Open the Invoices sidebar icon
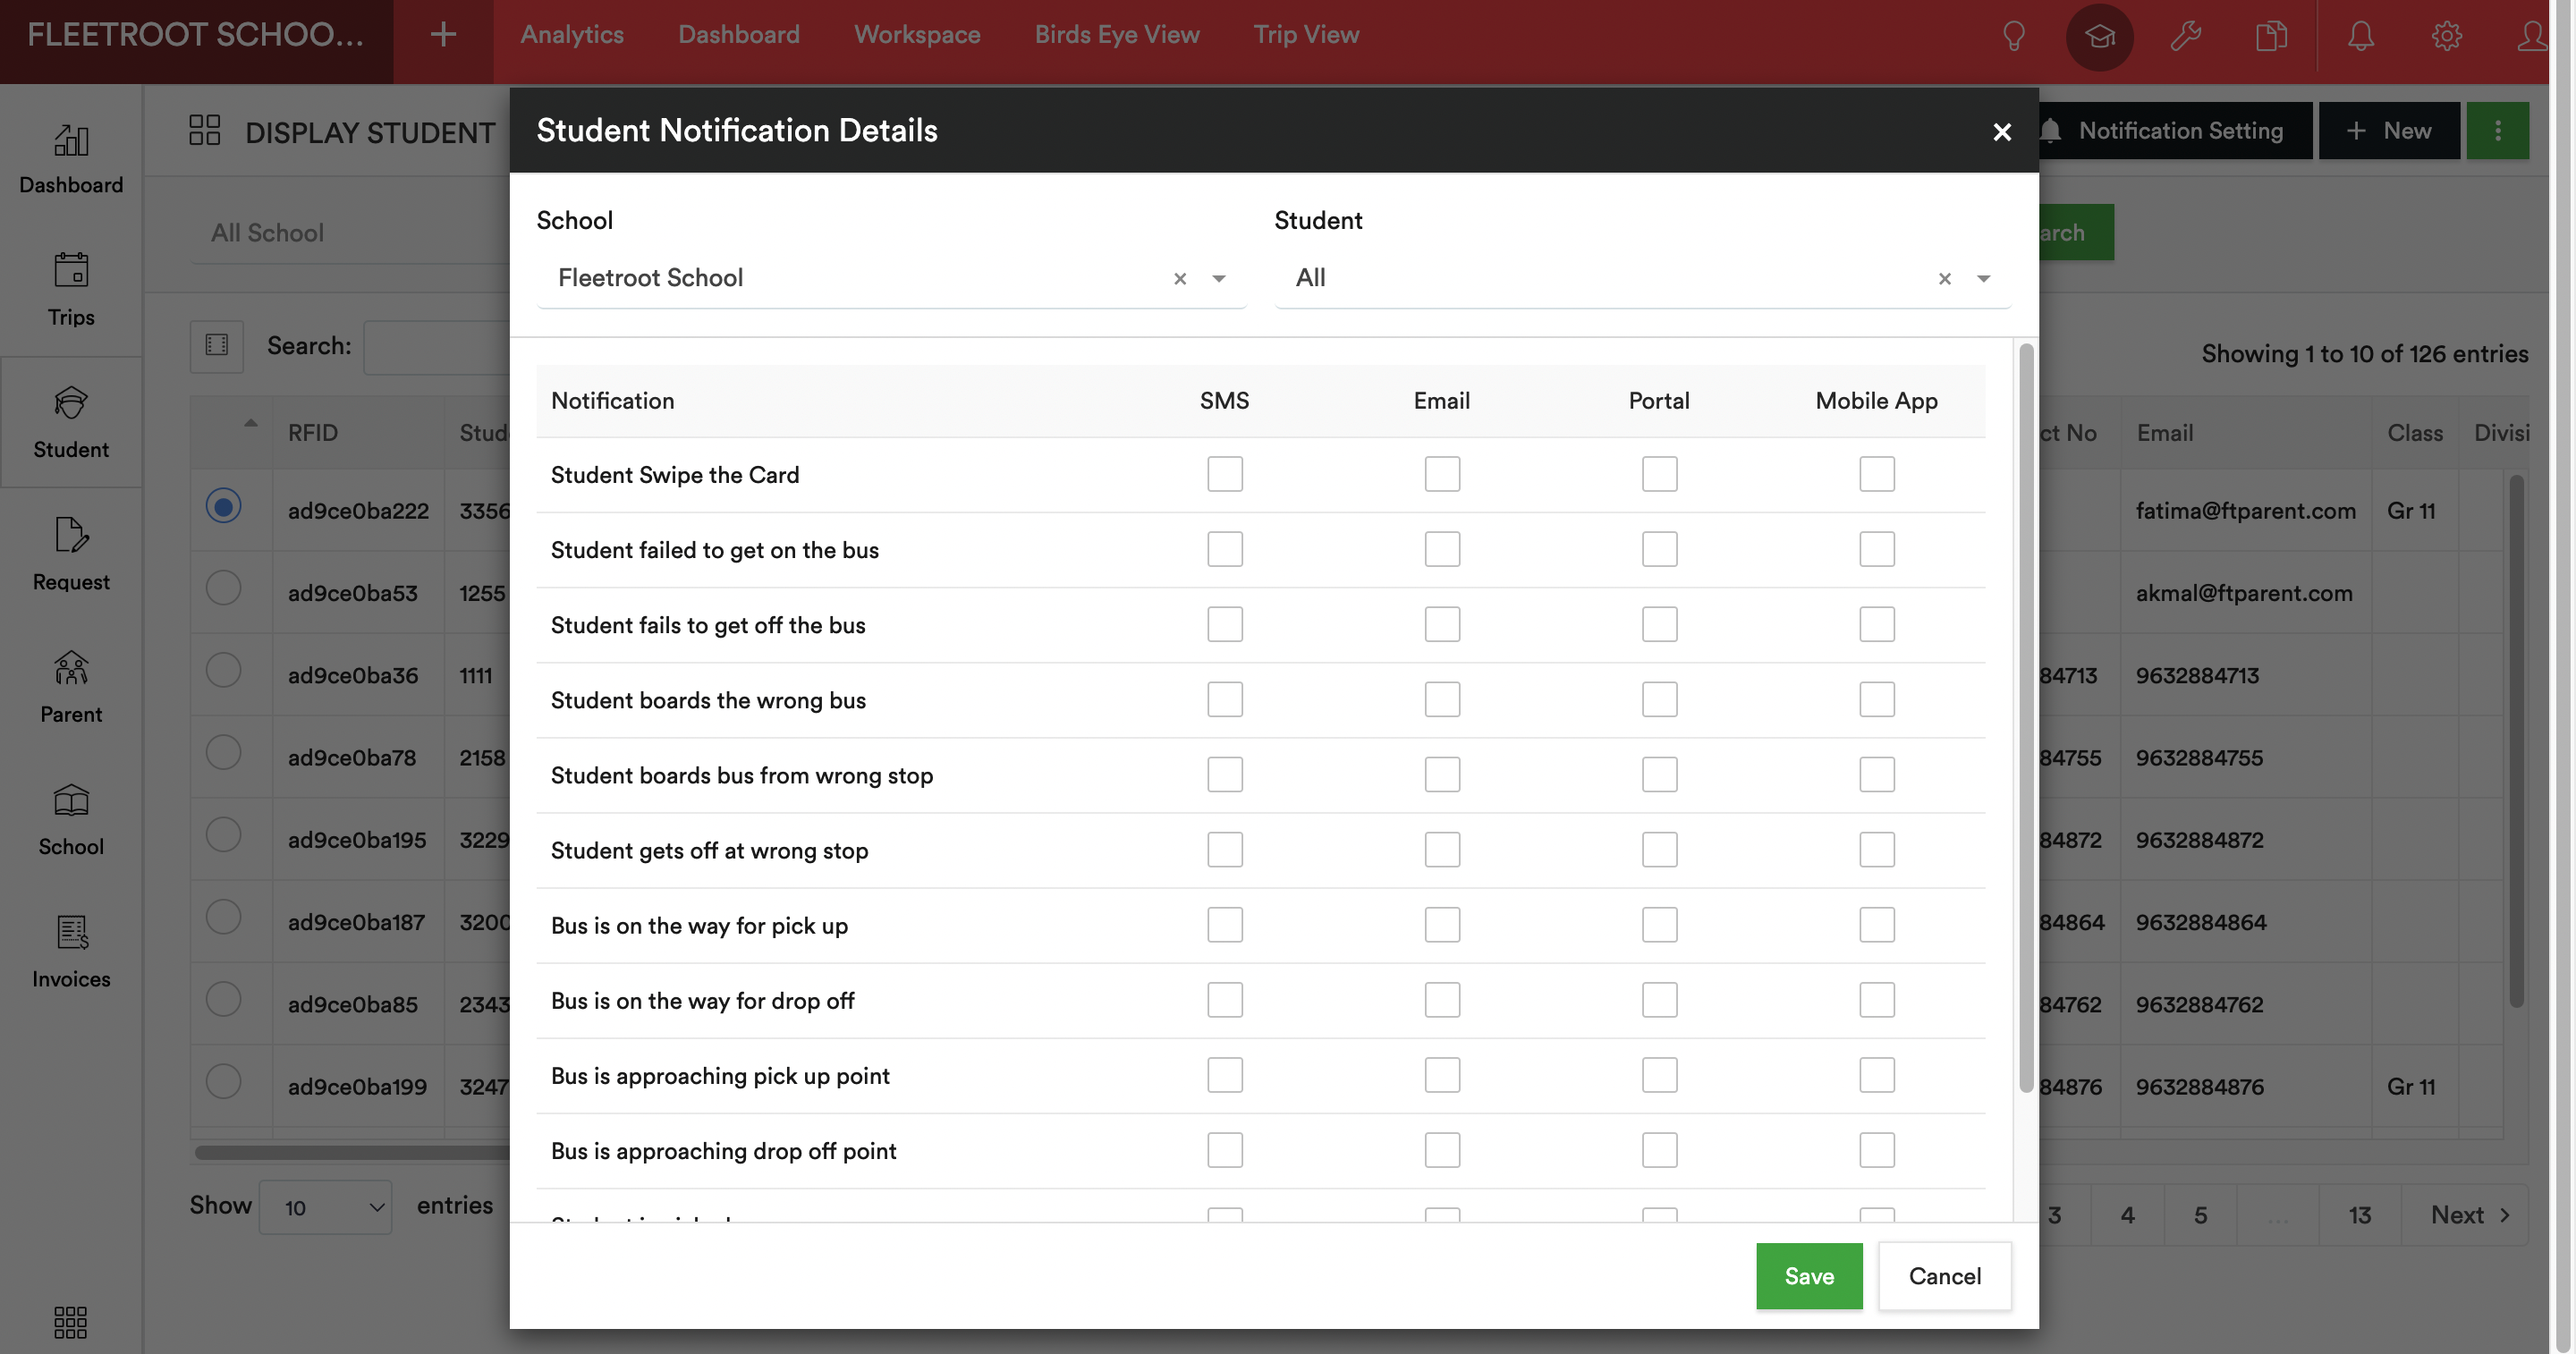The width and height of the screenshot is (2576, 1354). point(71,952)
